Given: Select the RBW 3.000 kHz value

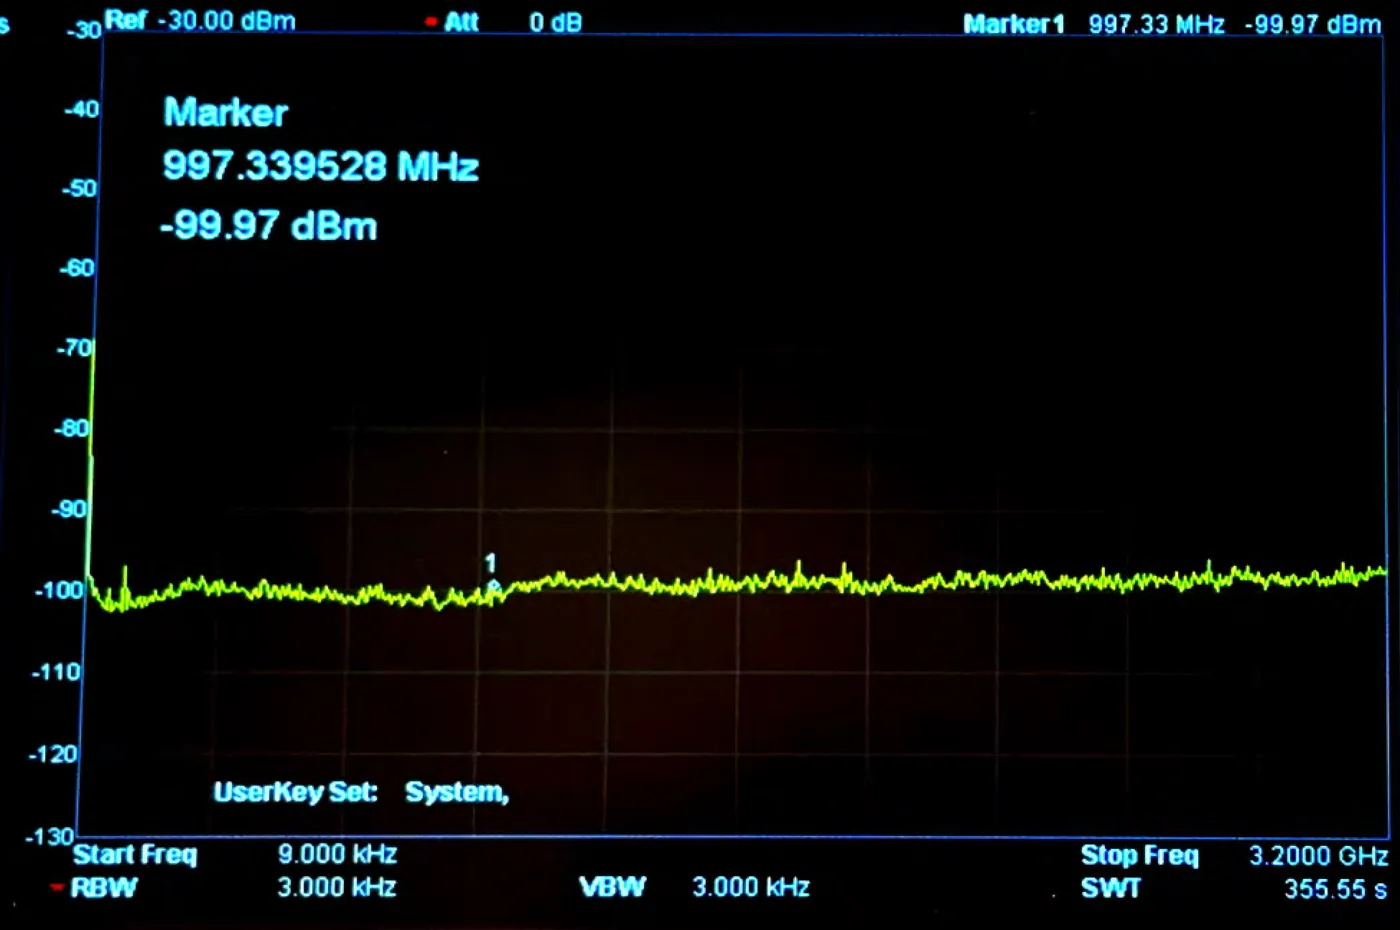Looking at the screenshot, I should [337, 887].
